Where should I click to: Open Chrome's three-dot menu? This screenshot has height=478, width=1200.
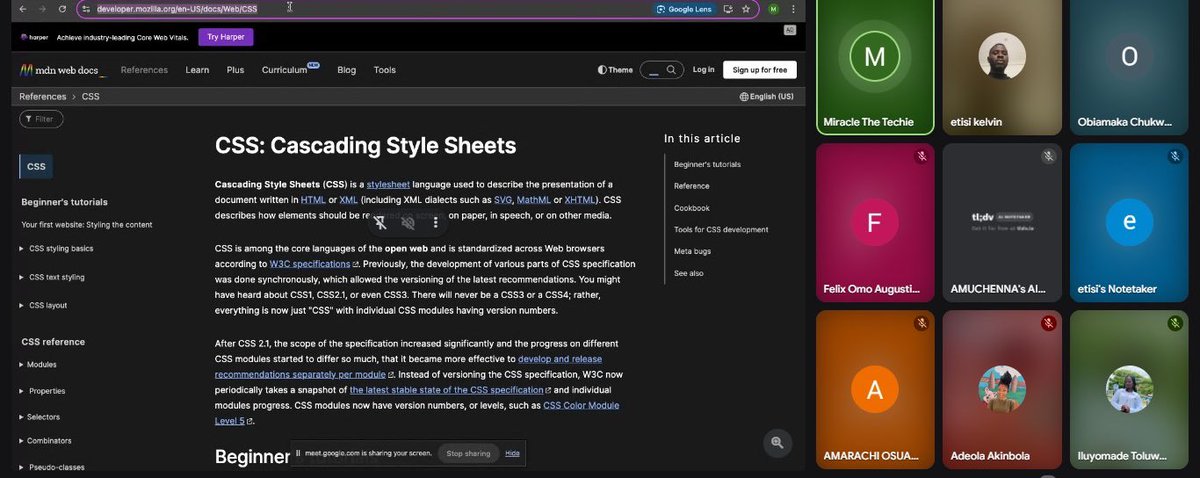click(795, 9)
